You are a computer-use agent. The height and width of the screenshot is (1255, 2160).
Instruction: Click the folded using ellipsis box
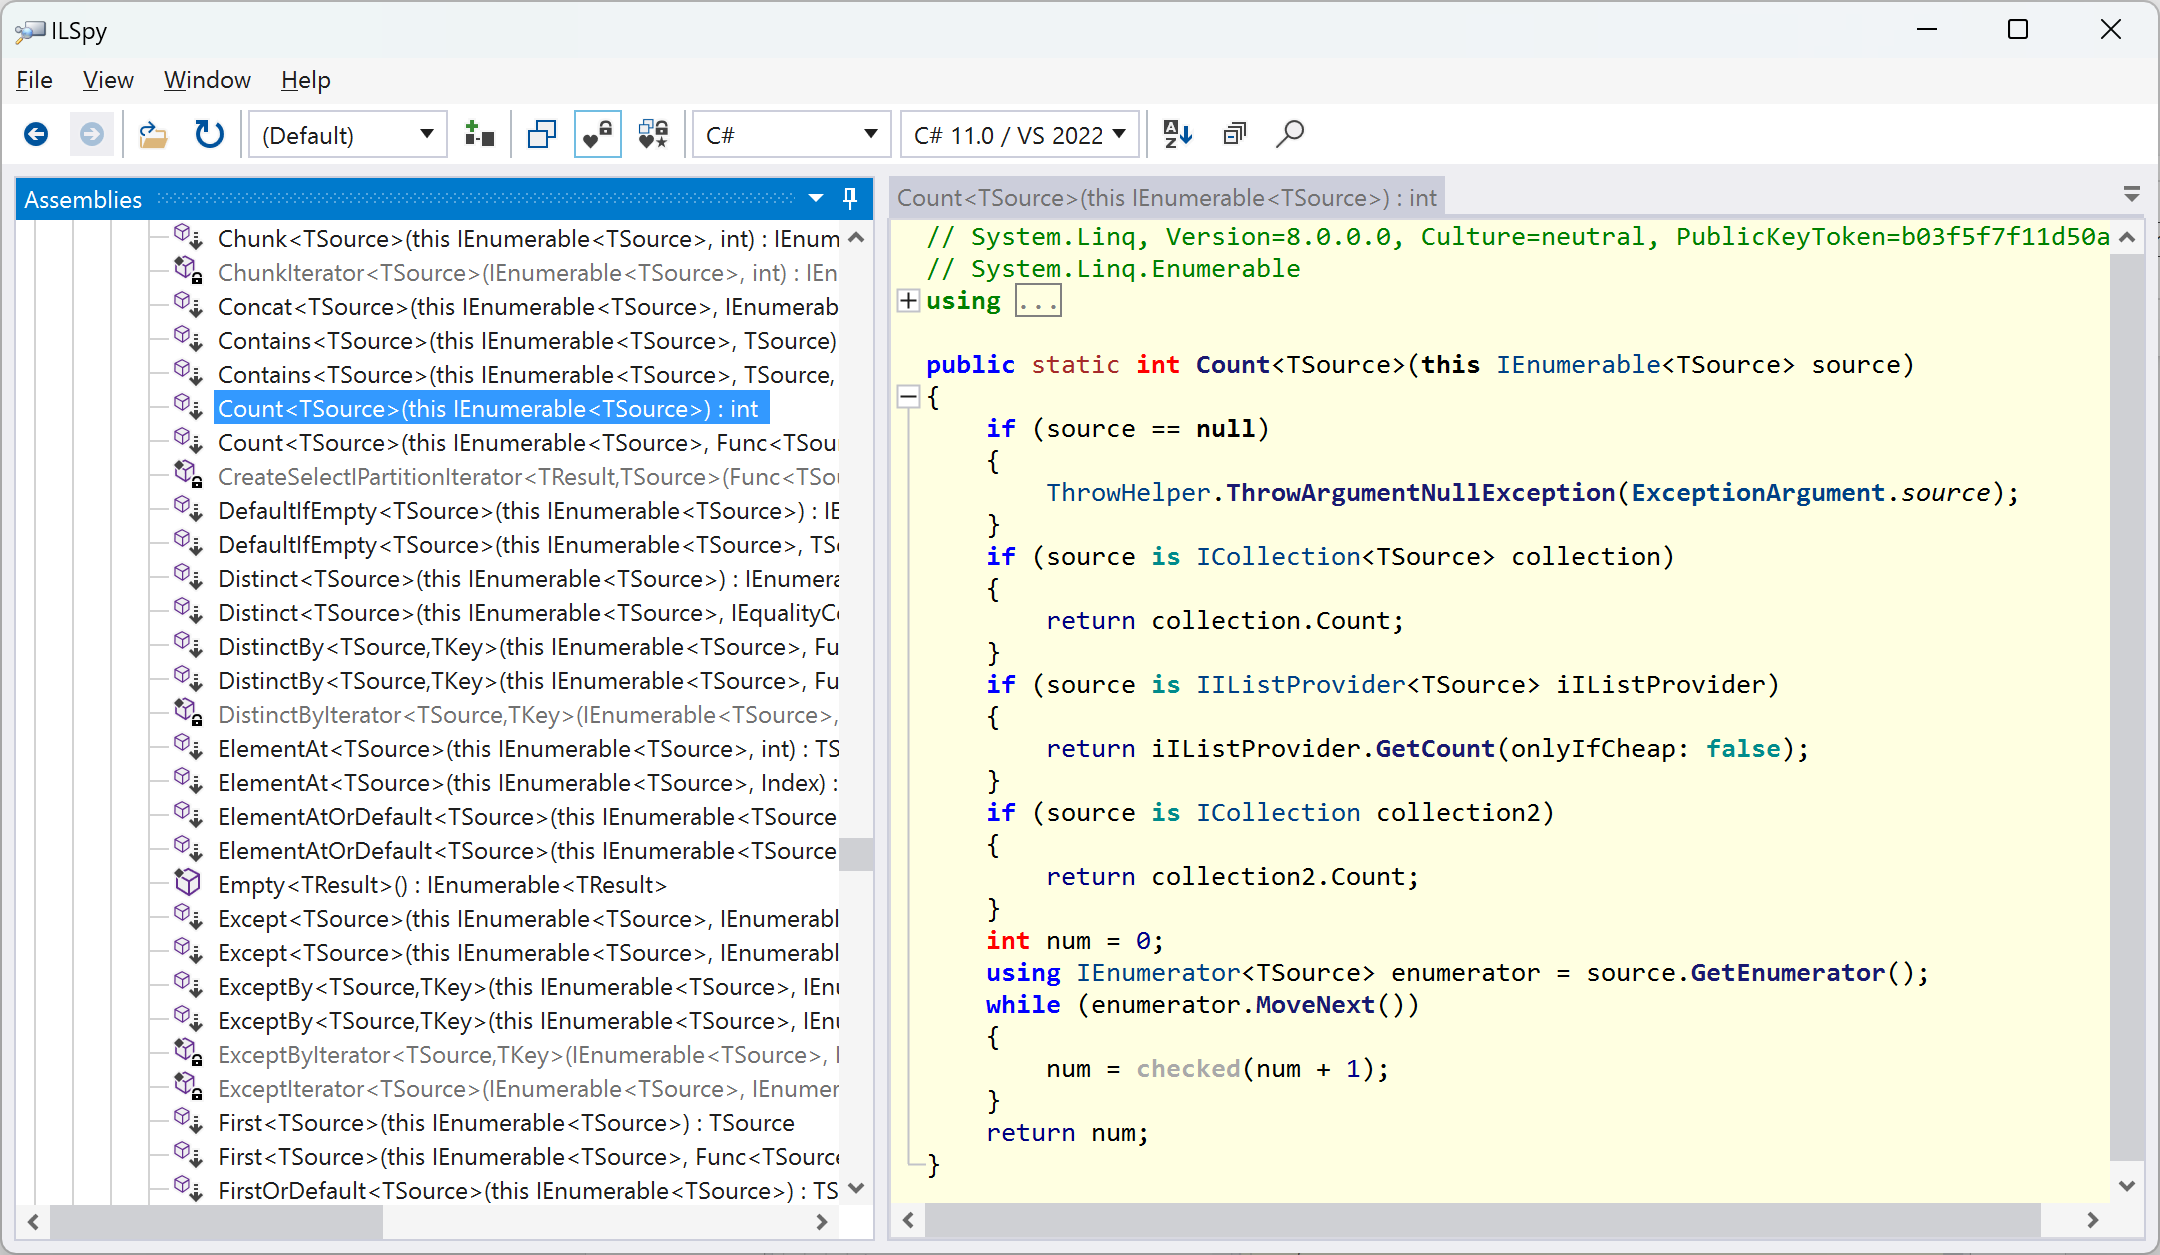coord(1038,301)
